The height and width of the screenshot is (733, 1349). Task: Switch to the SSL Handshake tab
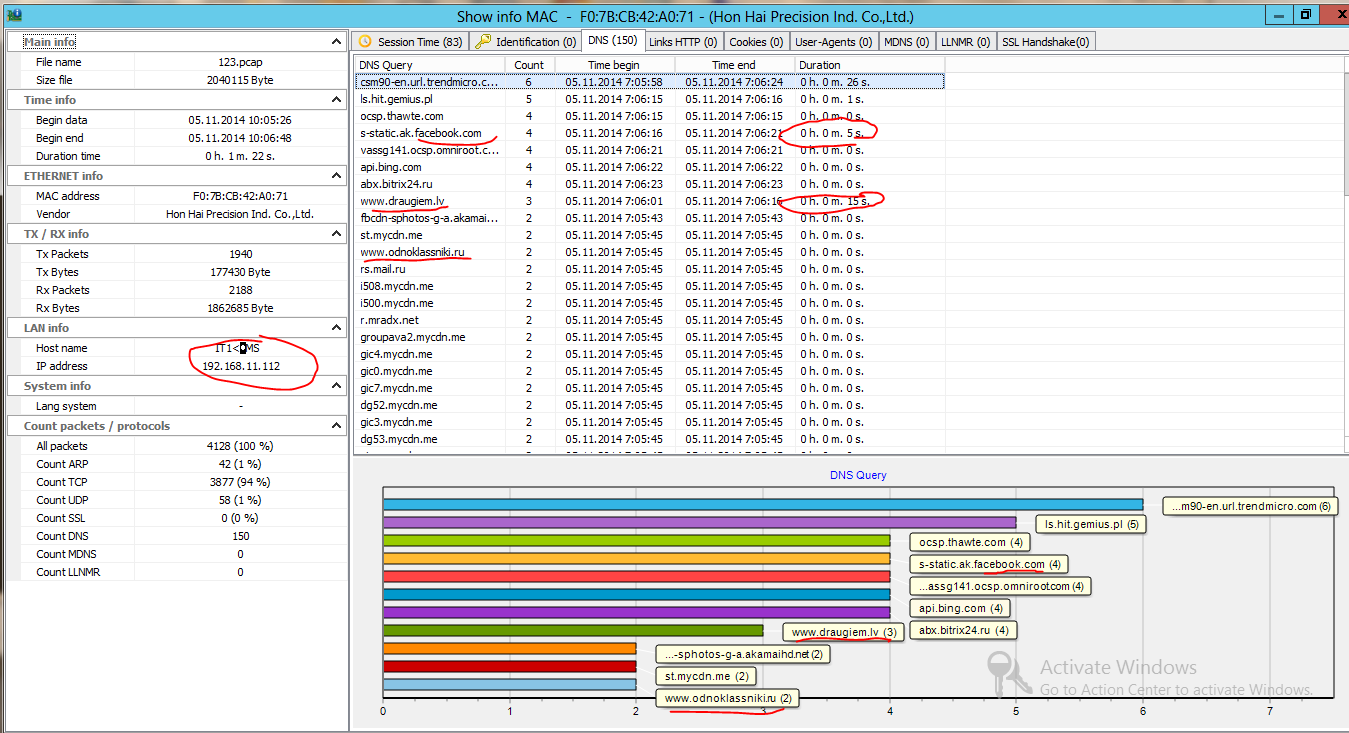point(1045,42)
